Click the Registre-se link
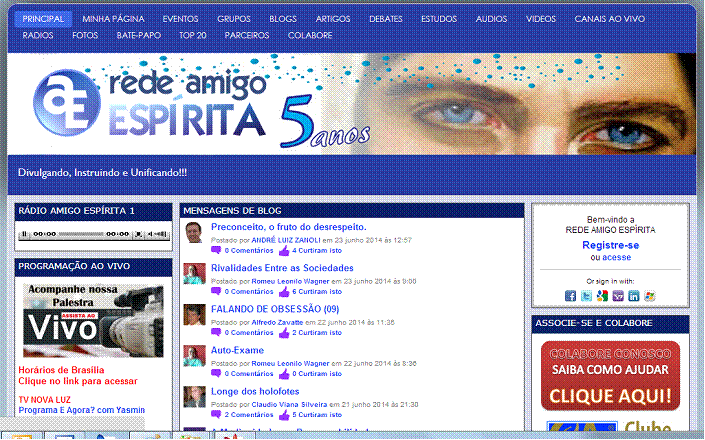The image size is (705, 440). (x=611, y=245)
